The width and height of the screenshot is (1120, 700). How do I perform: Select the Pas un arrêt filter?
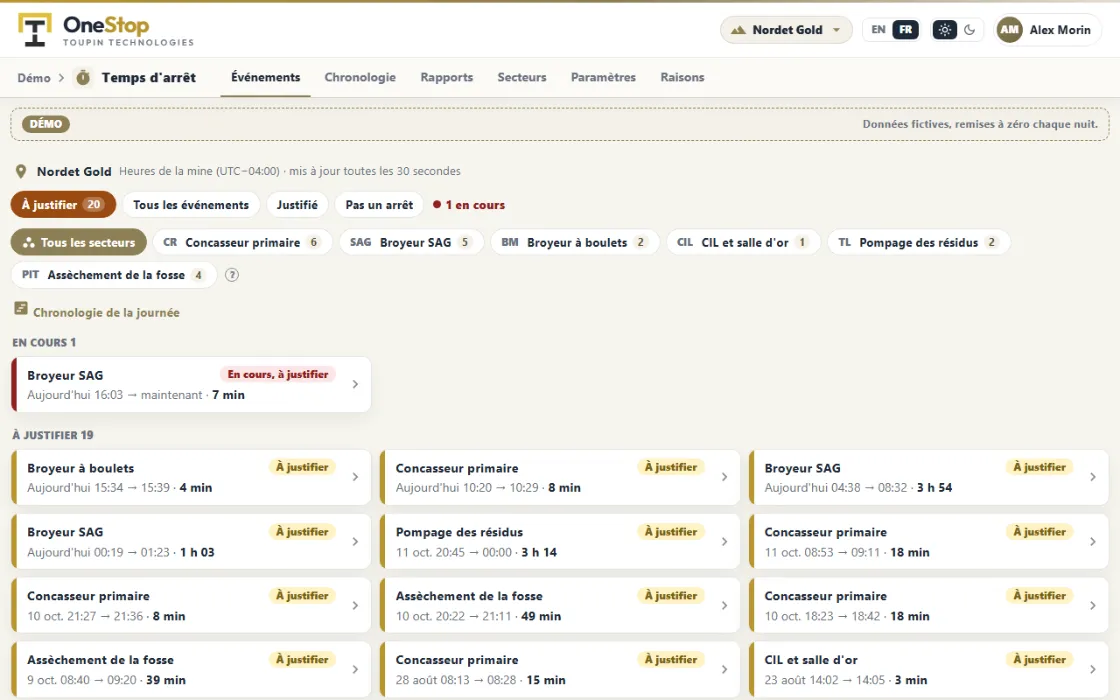tap(379, 205)
